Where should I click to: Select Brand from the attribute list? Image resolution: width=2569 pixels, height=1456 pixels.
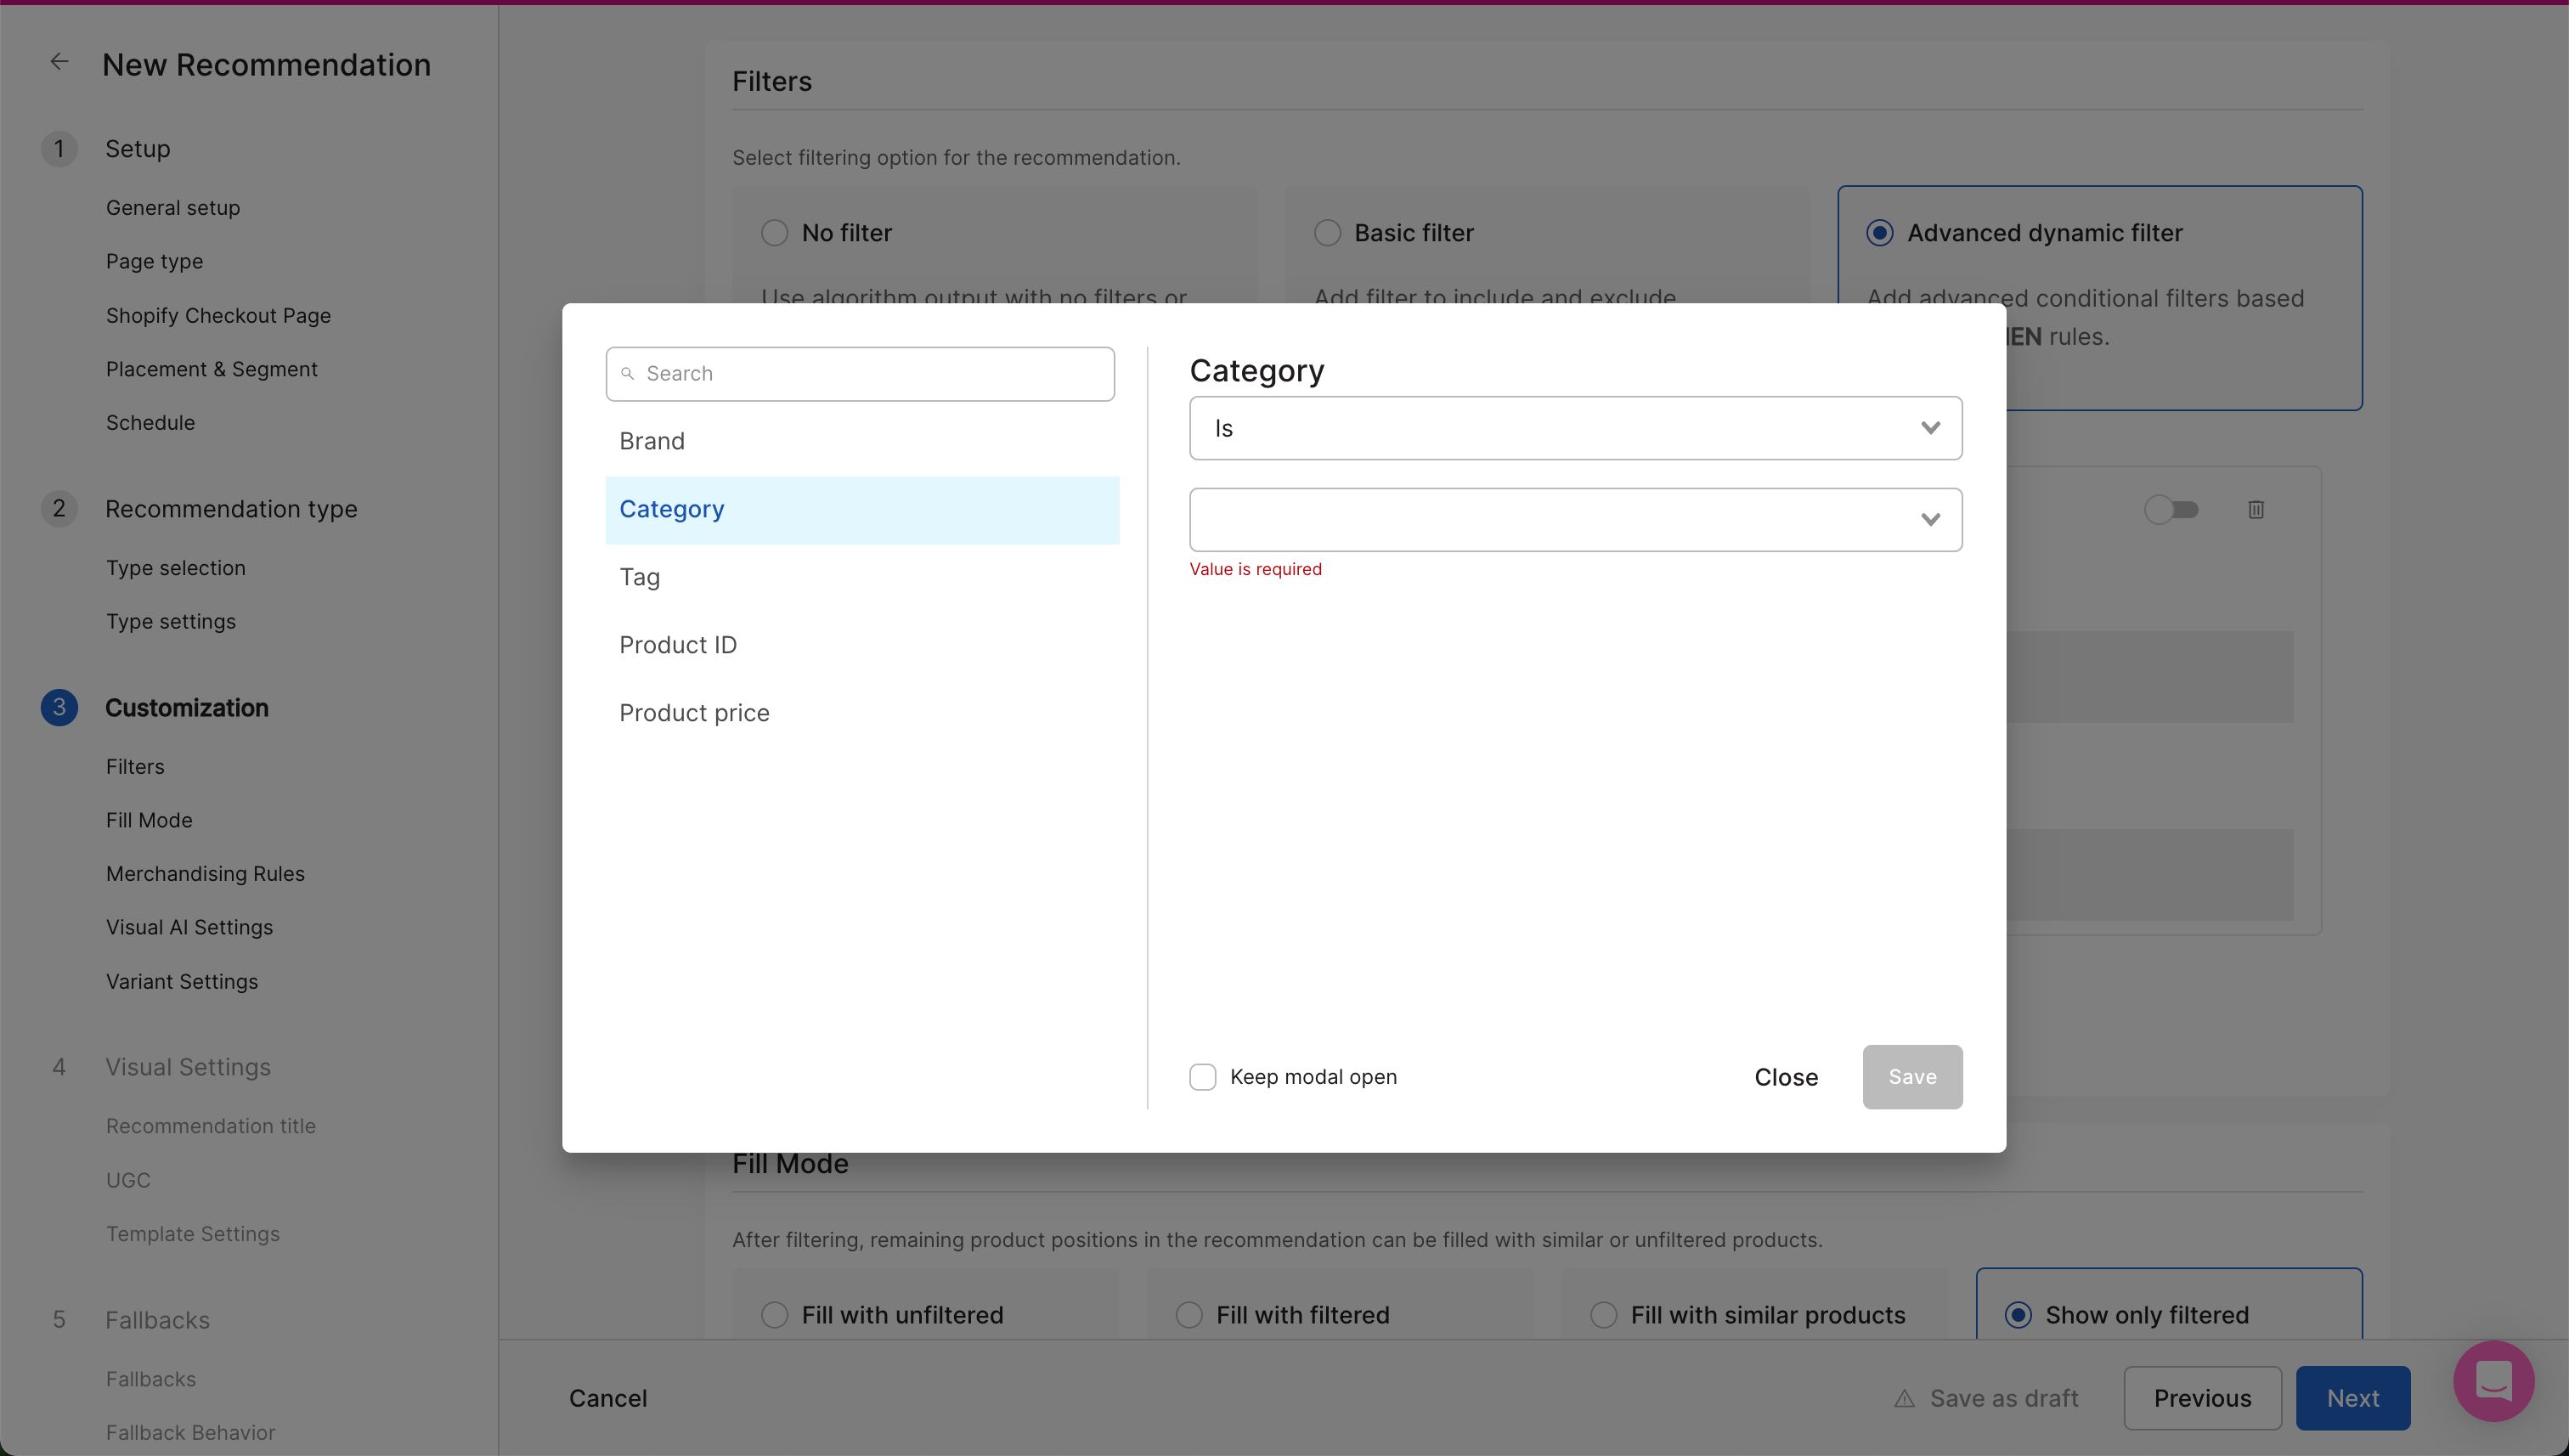(652, 441)
